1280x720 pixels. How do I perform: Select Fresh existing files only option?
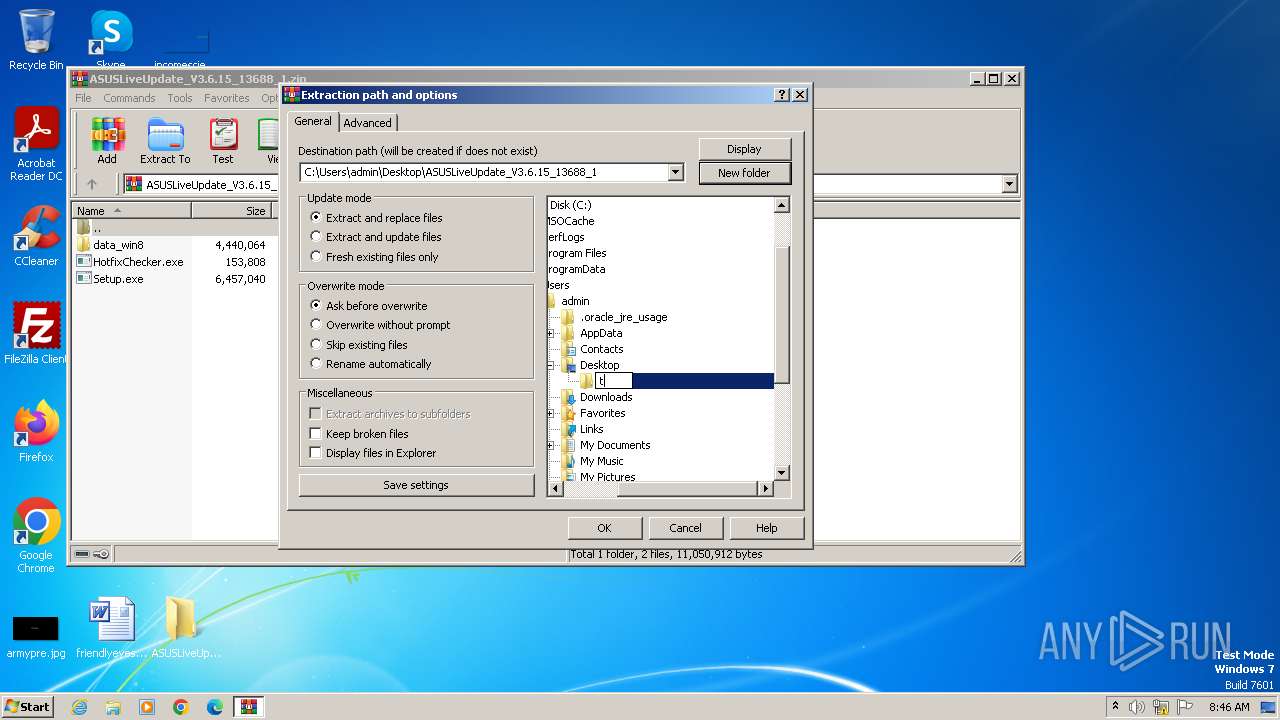tap(374, 257)
